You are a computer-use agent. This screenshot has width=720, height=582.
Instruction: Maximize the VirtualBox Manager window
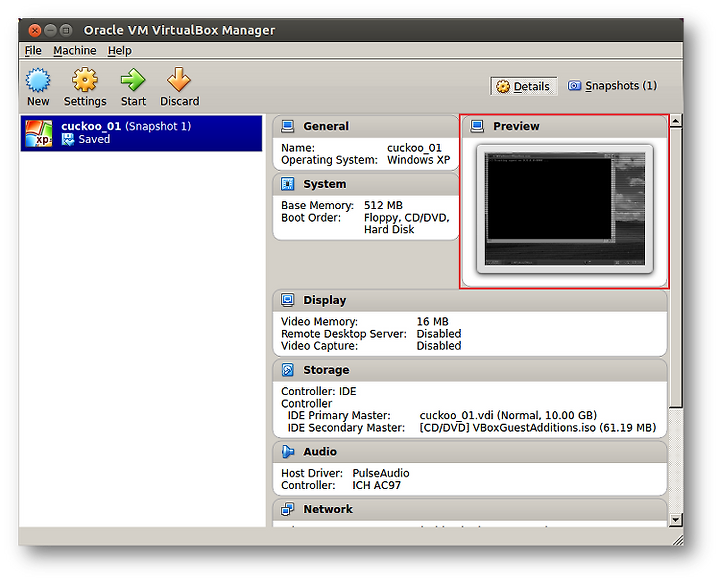point(66,30)
